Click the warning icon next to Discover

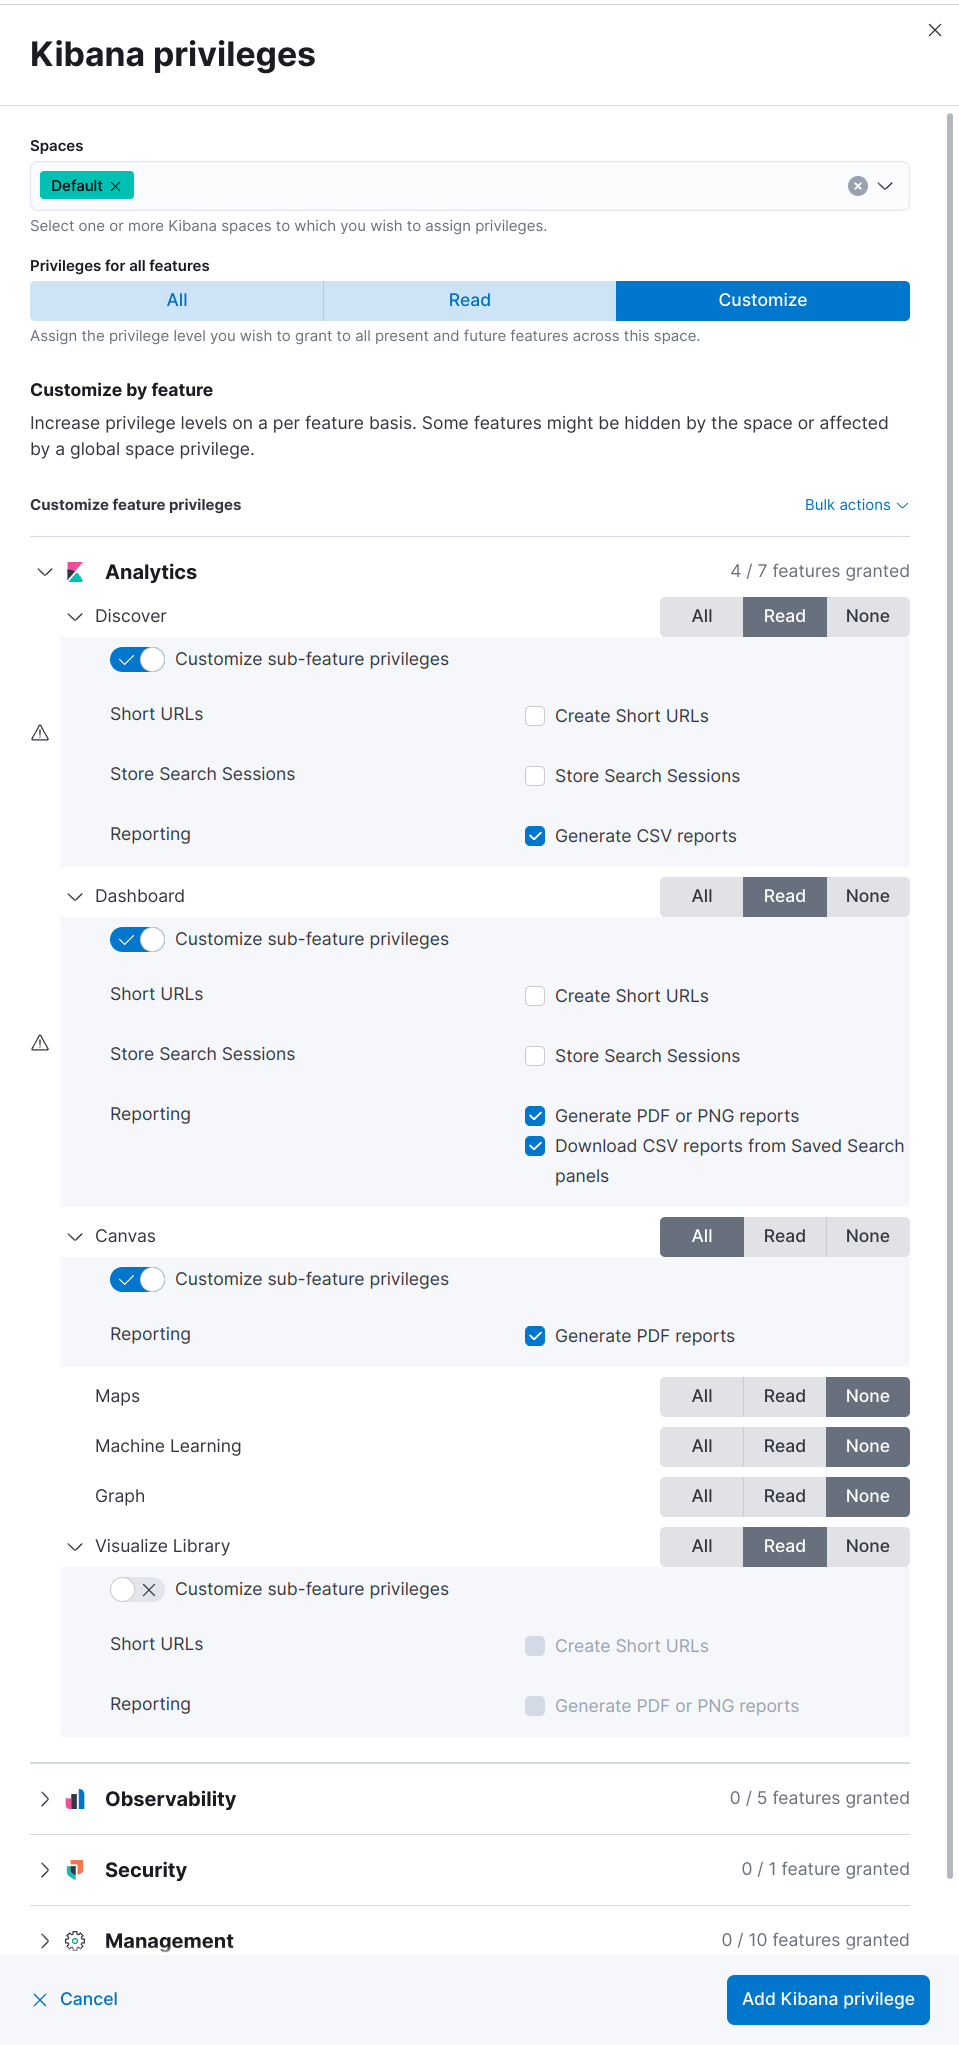click(39, 733)
